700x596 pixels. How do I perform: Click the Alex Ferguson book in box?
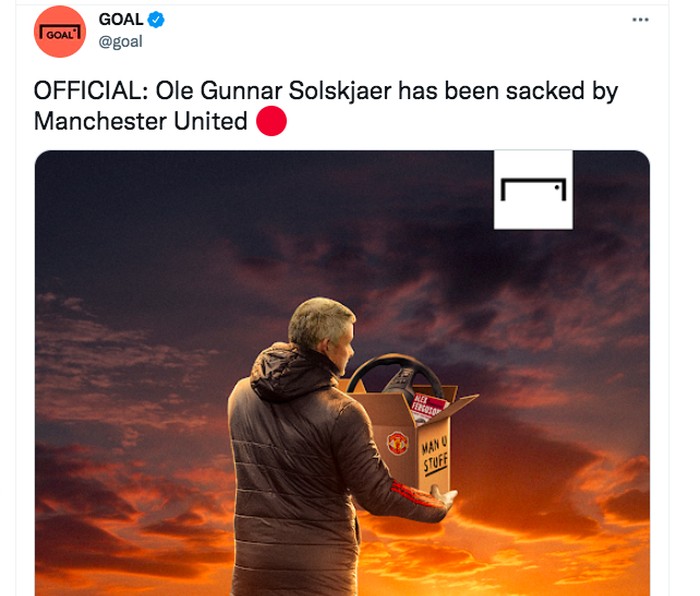[428, 408]
